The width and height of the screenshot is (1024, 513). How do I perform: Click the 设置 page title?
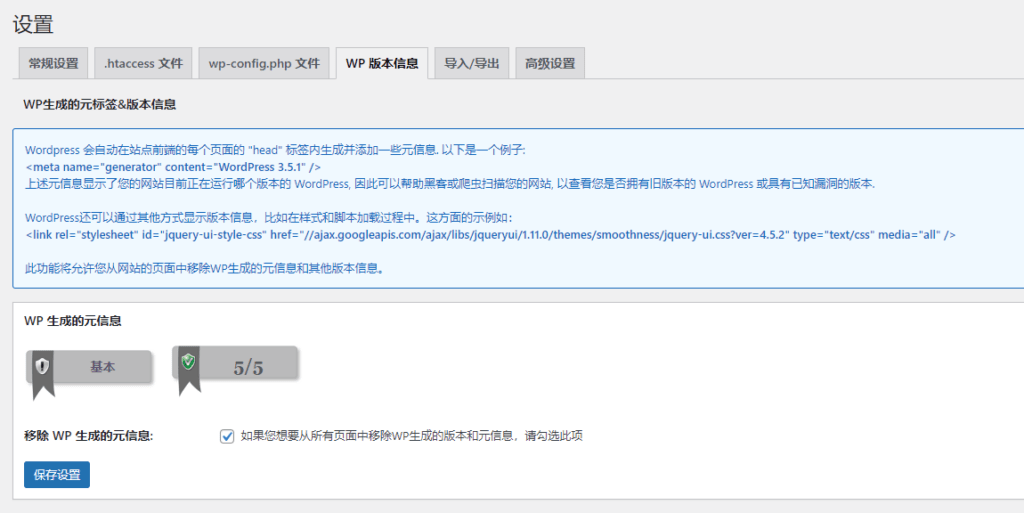[x=33, y=25]
